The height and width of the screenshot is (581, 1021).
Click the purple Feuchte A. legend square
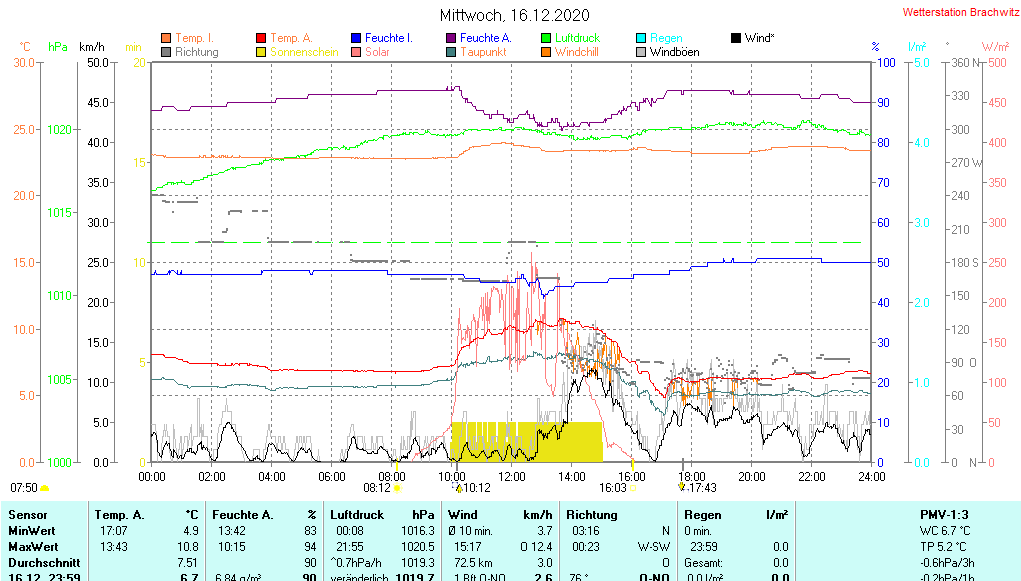pyautogui.click(x=451, y=38)
